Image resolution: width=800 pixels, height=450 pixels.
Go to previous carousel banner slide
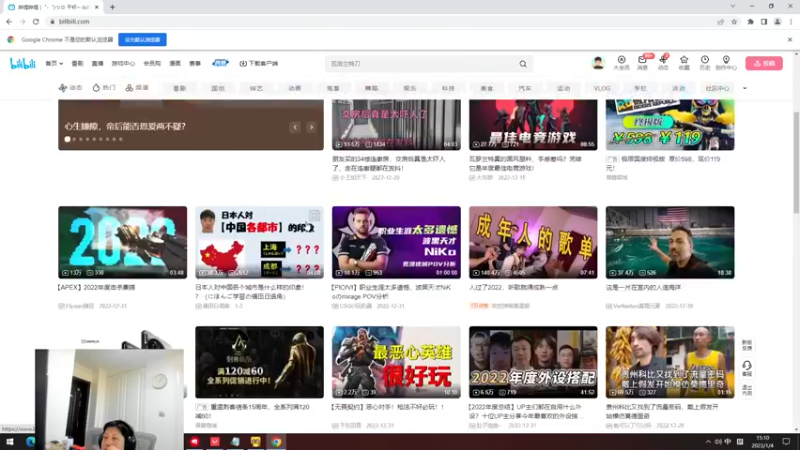[295, 127]
